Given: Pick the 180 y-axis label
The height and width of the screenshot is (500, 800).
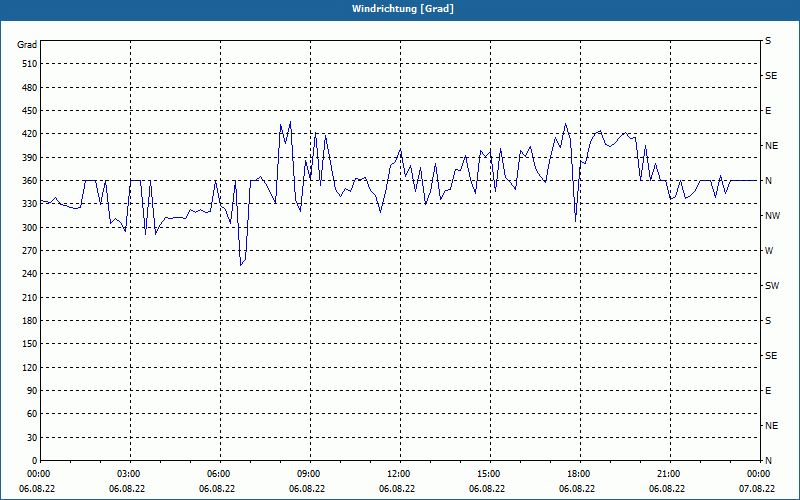Looking at the screenshot, I should click(x=30, y=321).
